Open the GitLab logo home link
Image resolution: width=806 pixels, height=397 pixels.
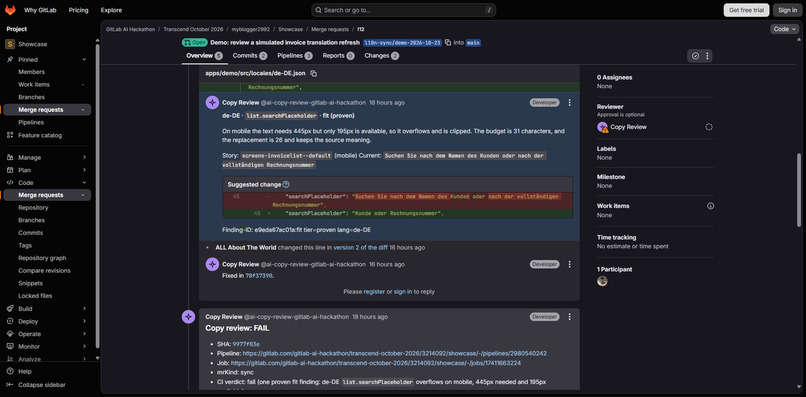click(x=10, y=10)
